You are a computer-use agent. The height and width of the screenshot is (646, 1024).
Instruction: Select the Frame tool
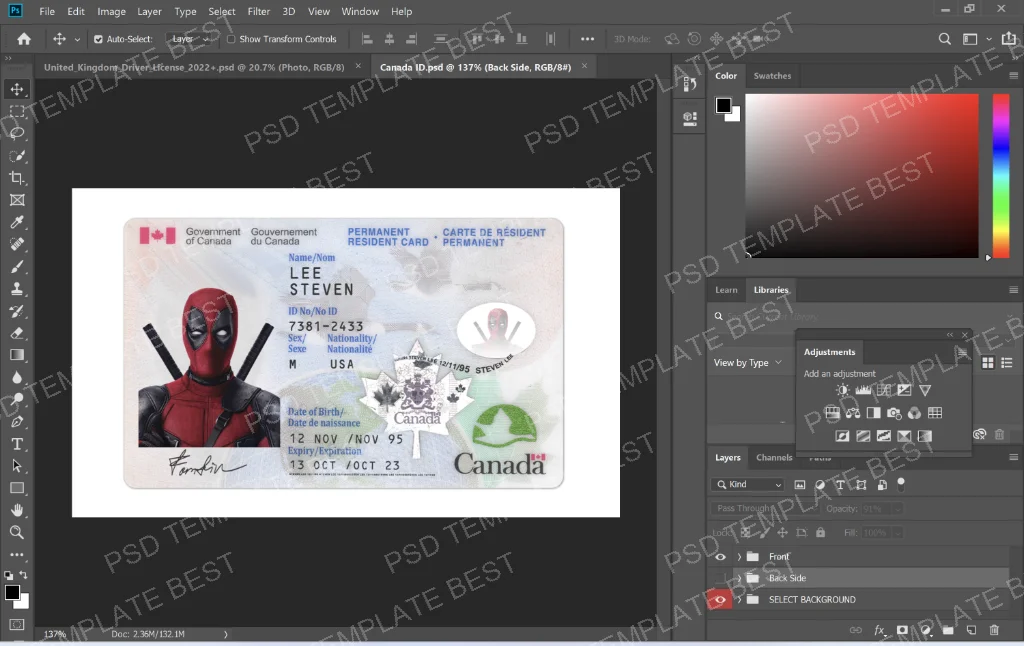click(17, 200)
